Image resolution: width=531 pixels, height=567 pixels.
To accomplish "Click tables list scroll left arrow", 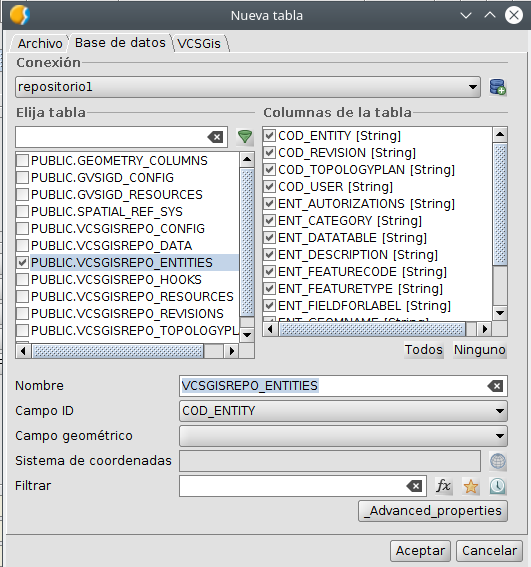I will coord(24,351).
